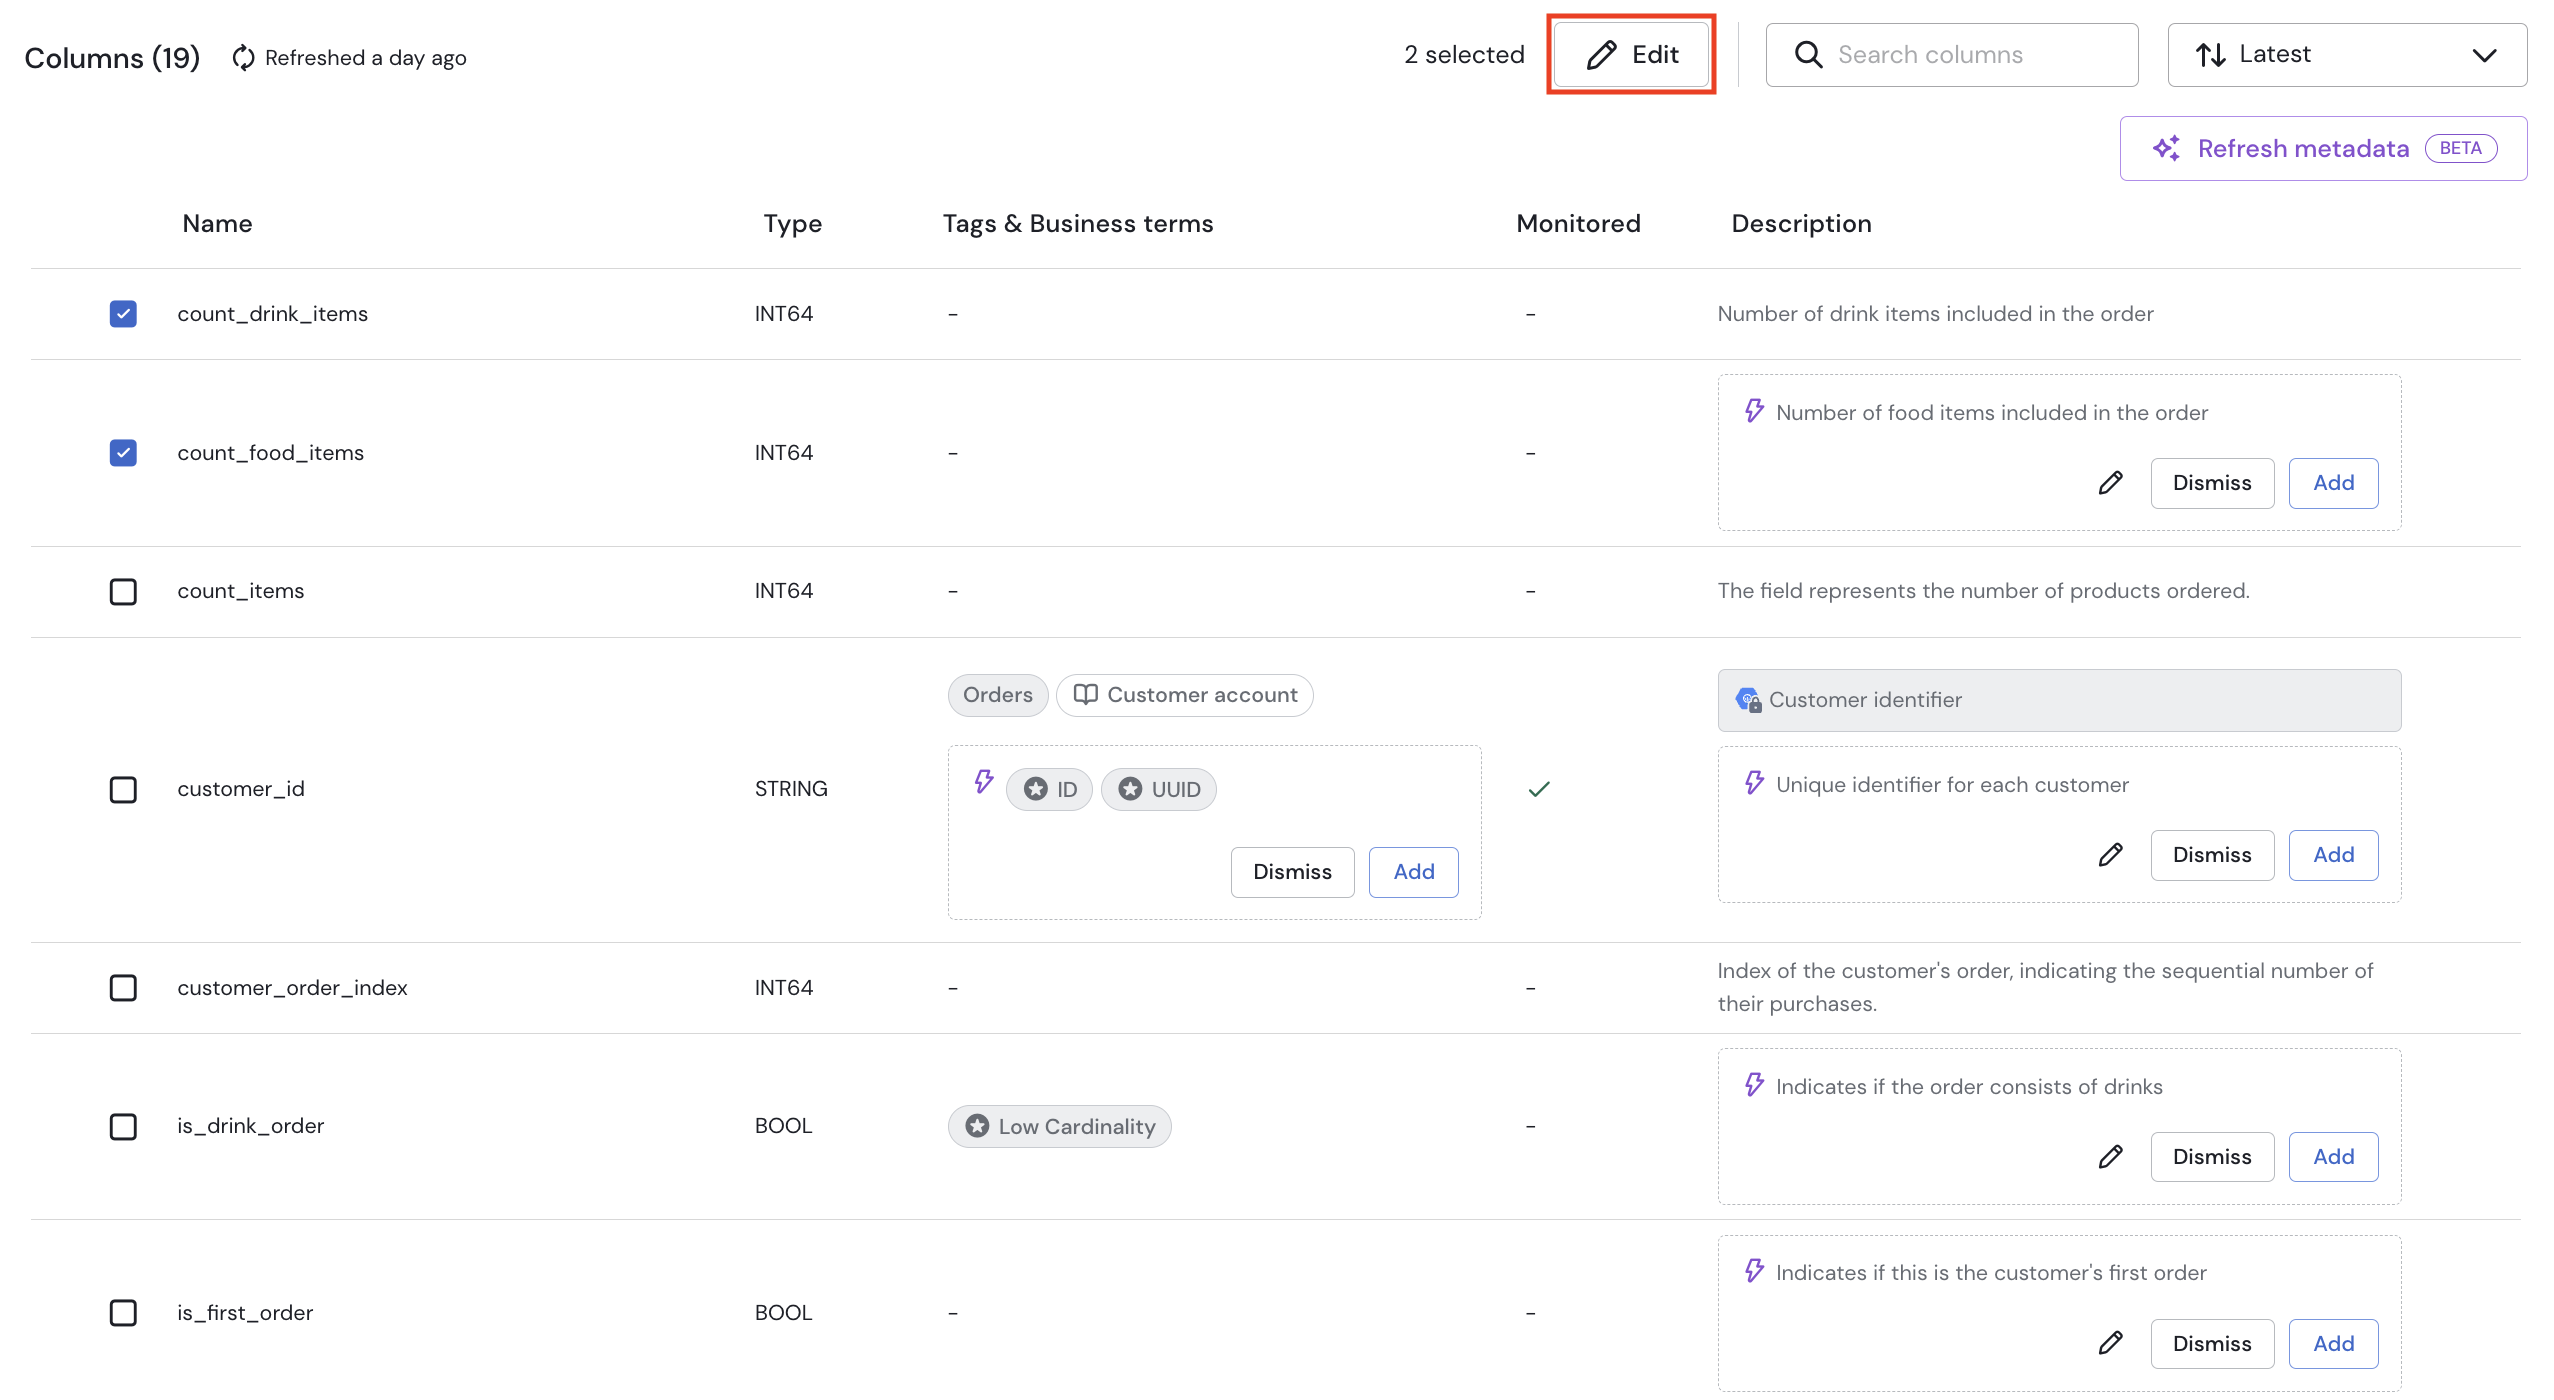
Task: Select the customer_order_index row checkbox
Action: pos(123,988)
